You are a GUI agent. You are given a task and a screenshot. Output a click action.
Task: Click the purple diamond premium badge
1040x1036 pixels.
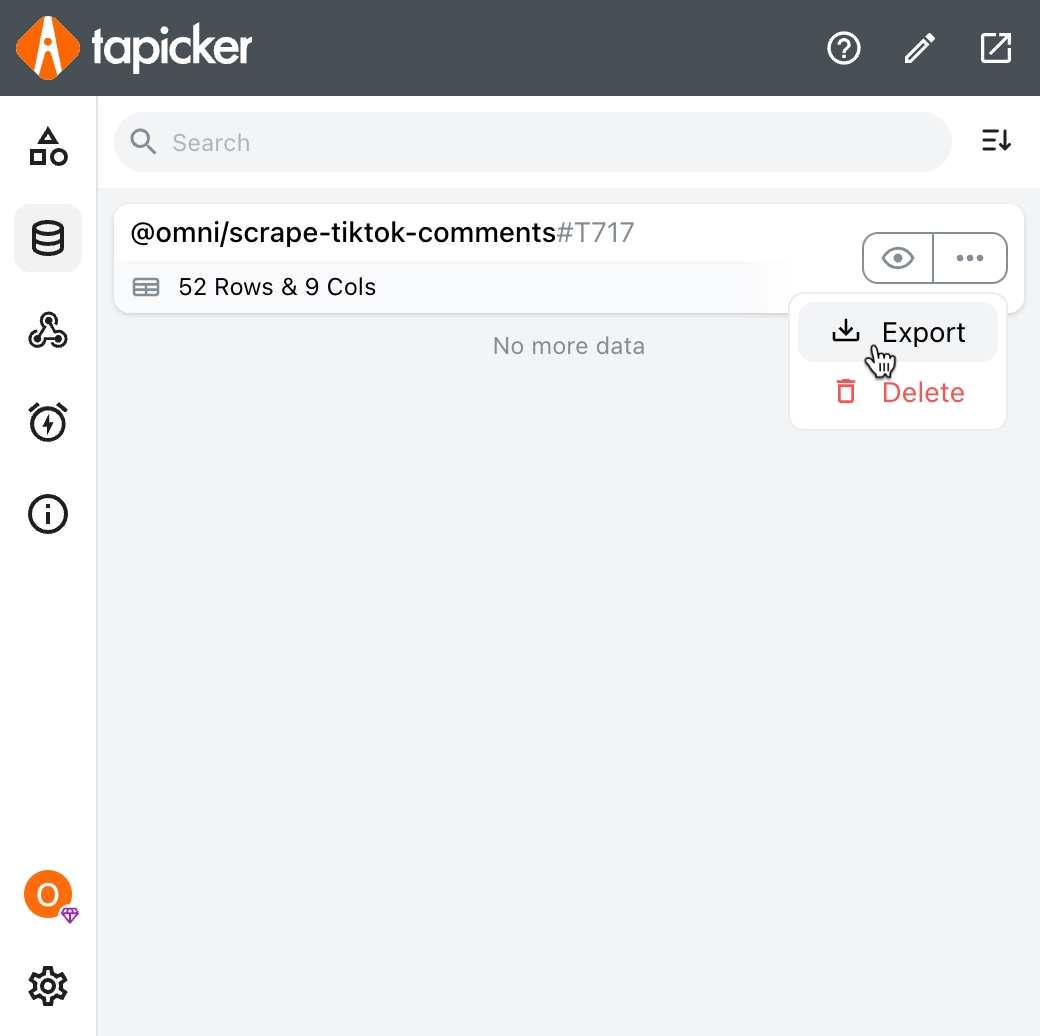tap(70, 915)
